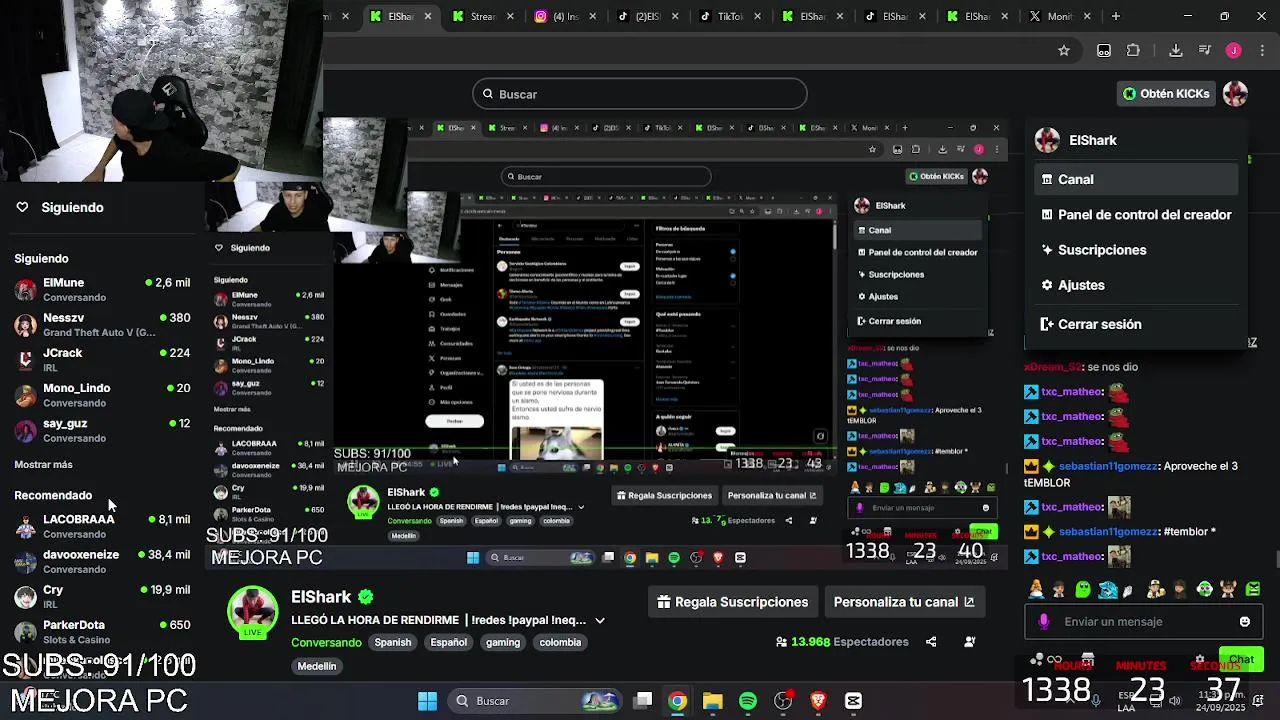Click the Kick Buscar search field
This screenshot has height=720, width=1280.
coord(640,94)
